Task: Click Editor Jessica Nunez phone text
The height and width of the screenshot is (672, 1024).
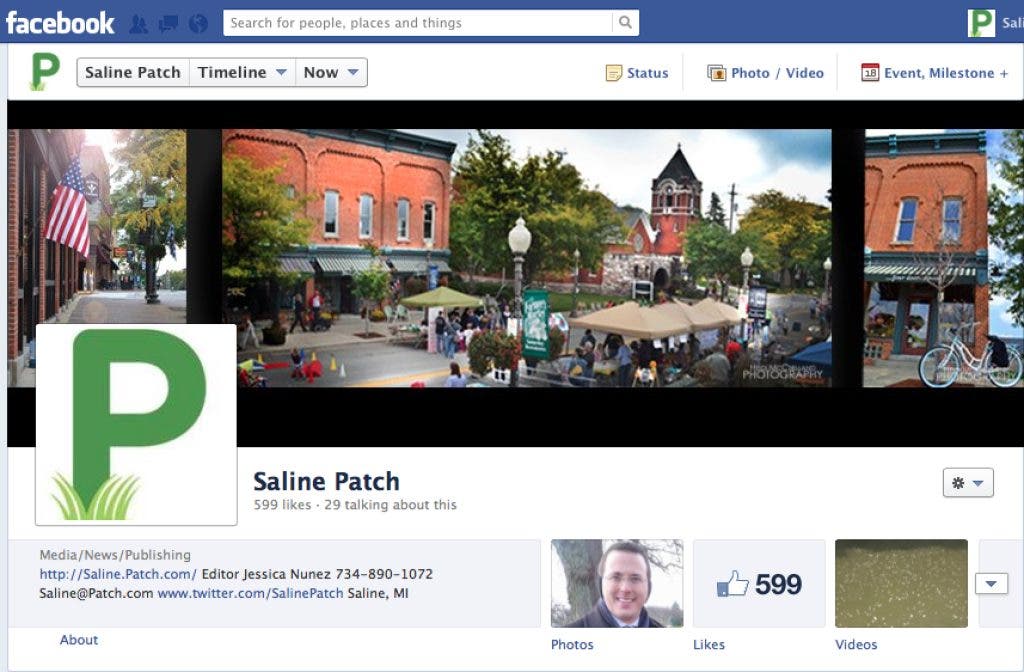Action: pyautogui.click(x=317, y=574)
